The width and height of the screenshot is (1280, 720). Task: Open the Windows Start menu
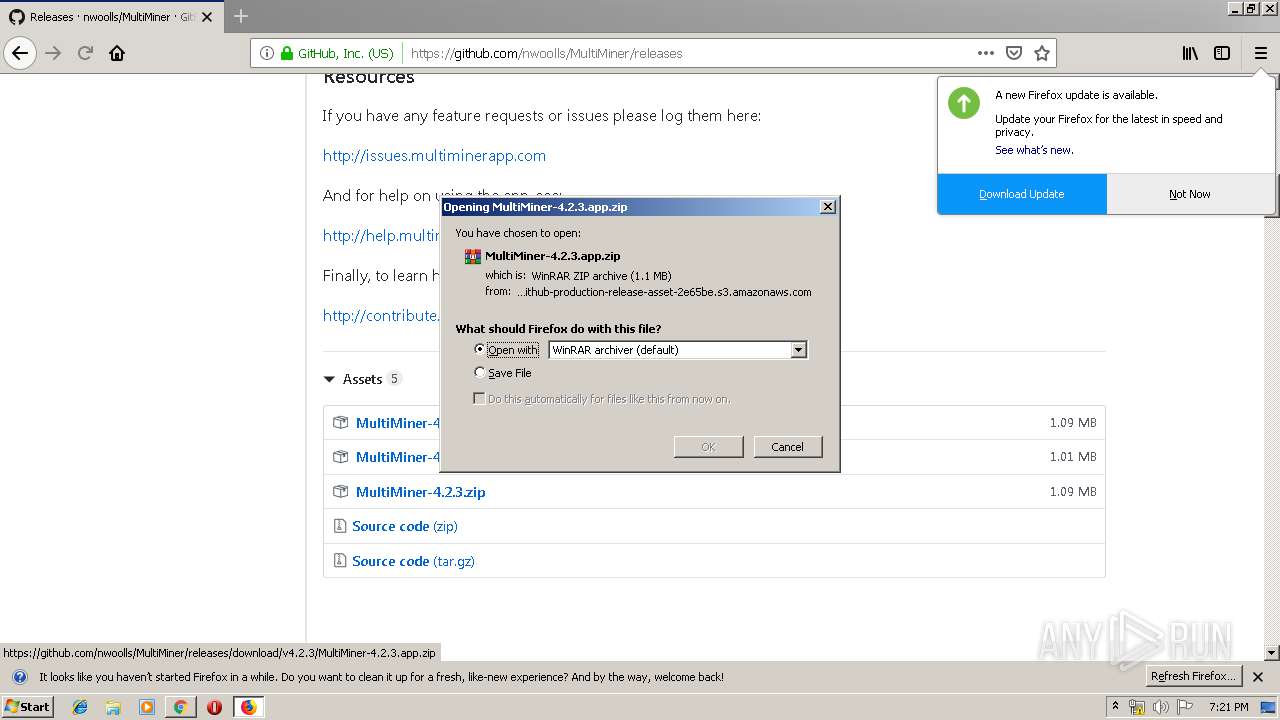[28, 706]
